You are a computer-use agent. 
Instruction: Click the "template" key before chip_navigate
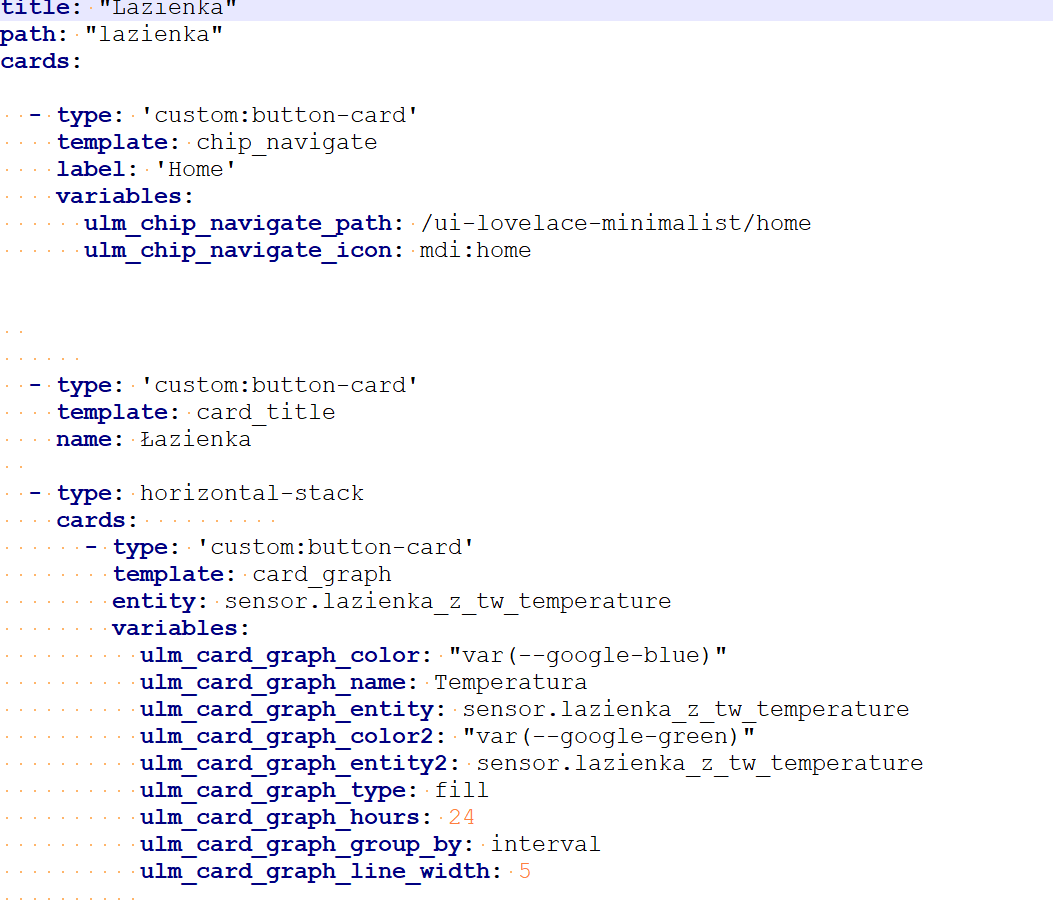[x=112, y=142]
